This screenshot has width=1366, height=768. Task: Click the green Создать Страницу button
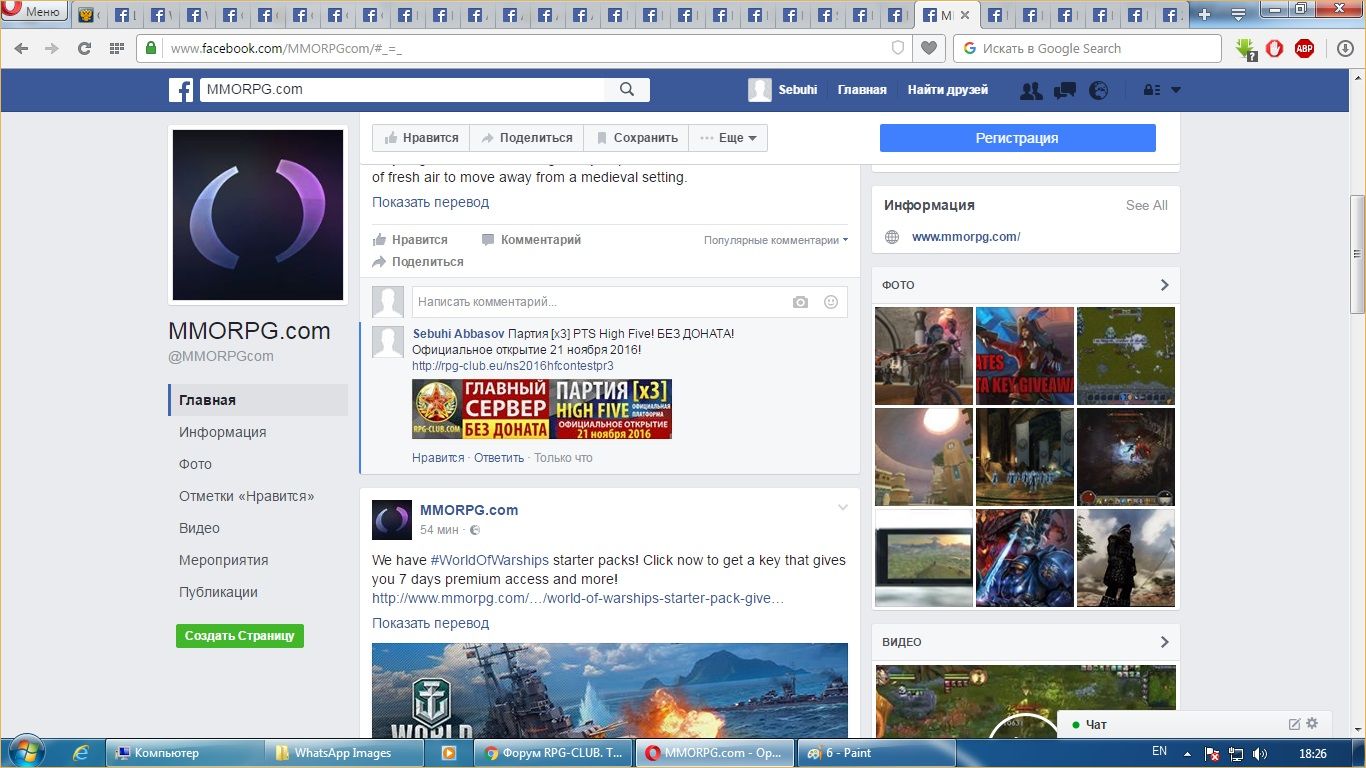[240, 636]
